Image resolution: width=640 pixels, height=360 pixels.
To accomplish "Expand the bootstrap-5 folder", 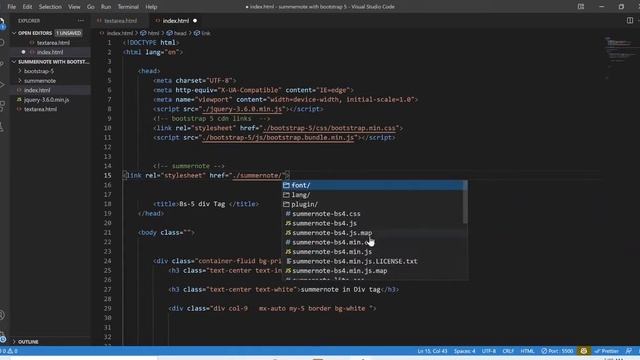I will coord(39,71).
